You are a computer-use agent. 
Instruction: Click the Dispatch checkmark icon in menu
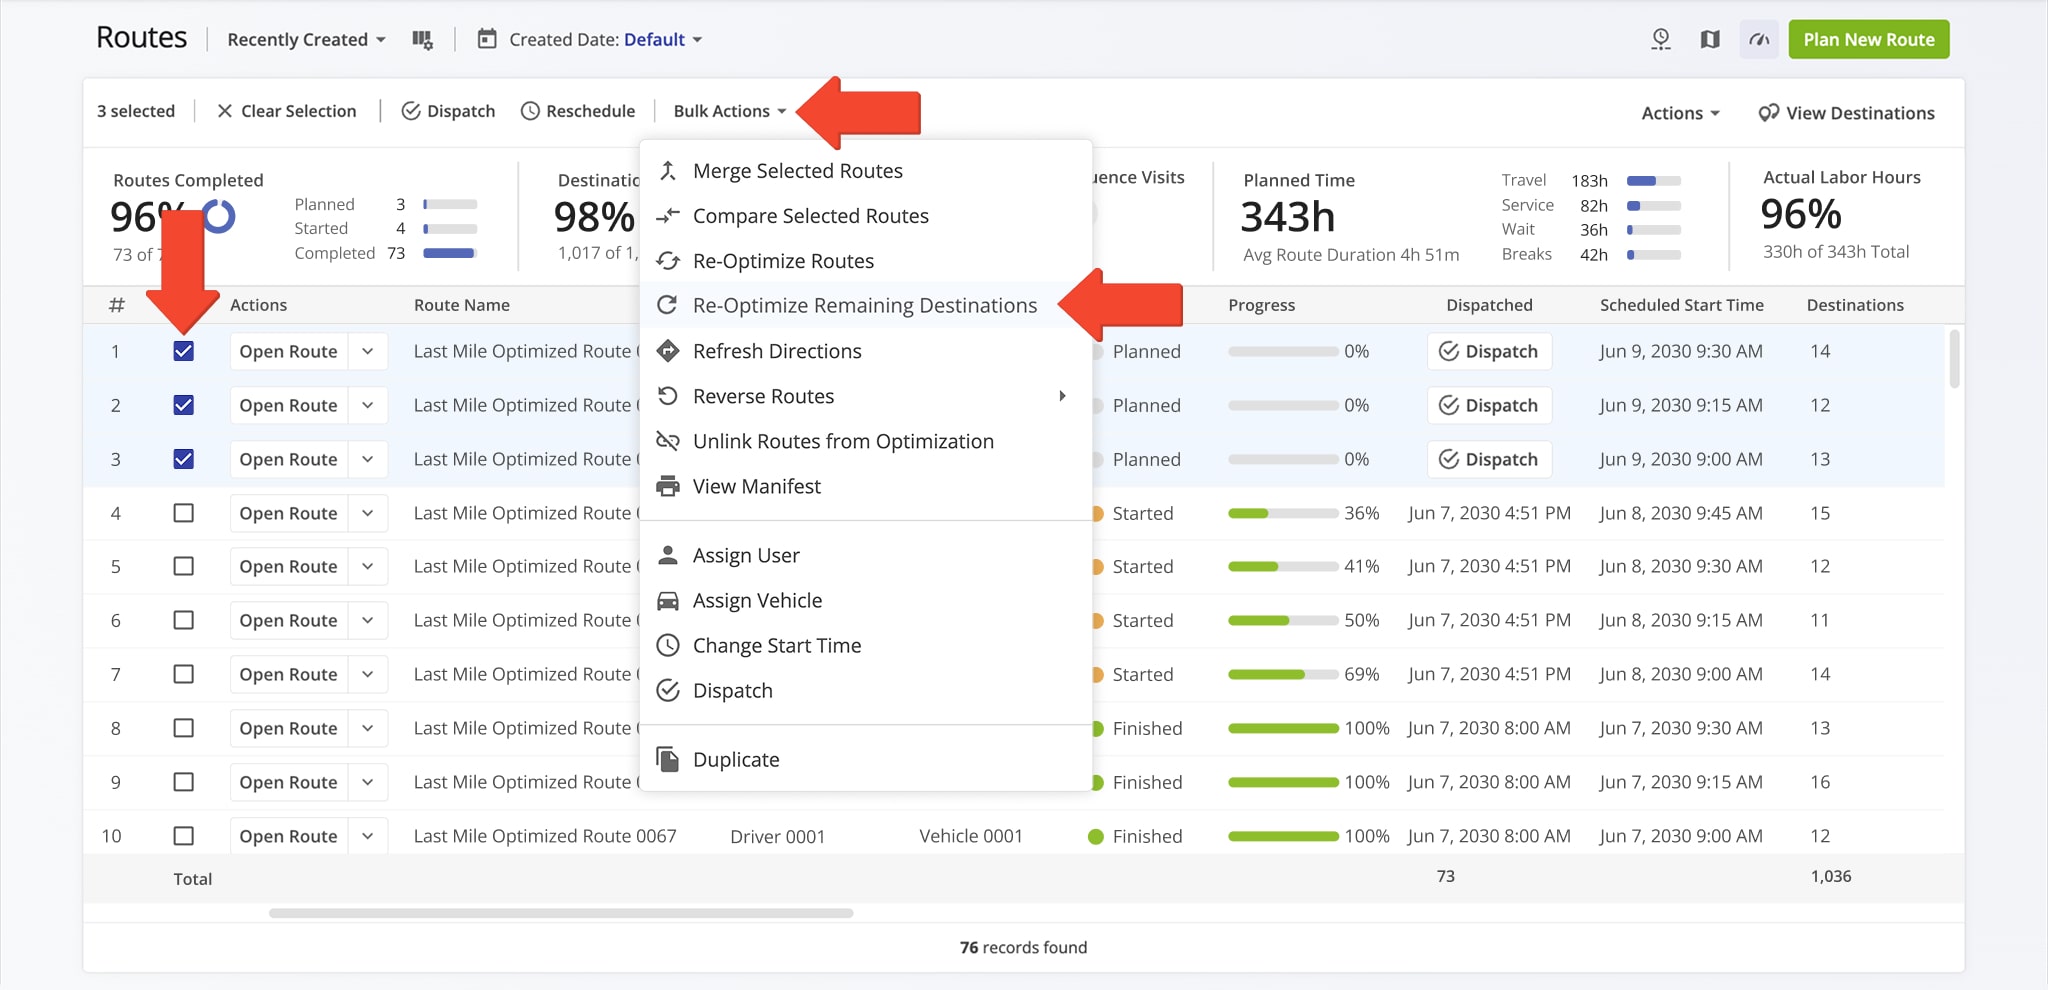click(x=668, y=690)
